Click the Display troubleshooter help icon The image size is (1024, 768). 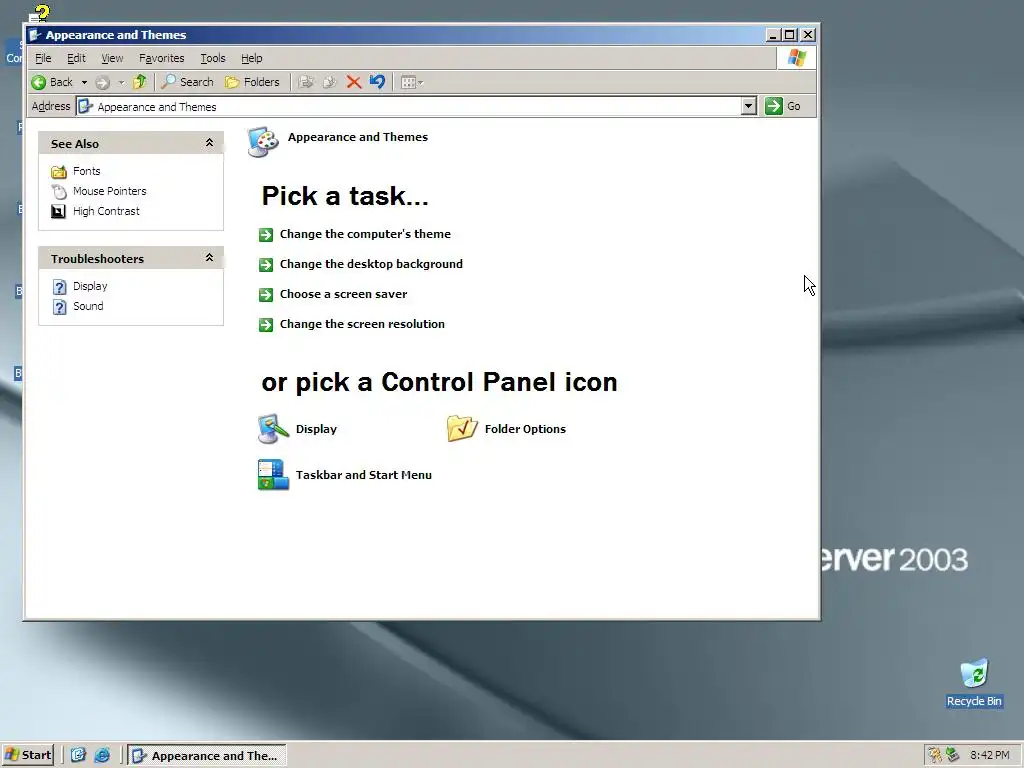59,287
